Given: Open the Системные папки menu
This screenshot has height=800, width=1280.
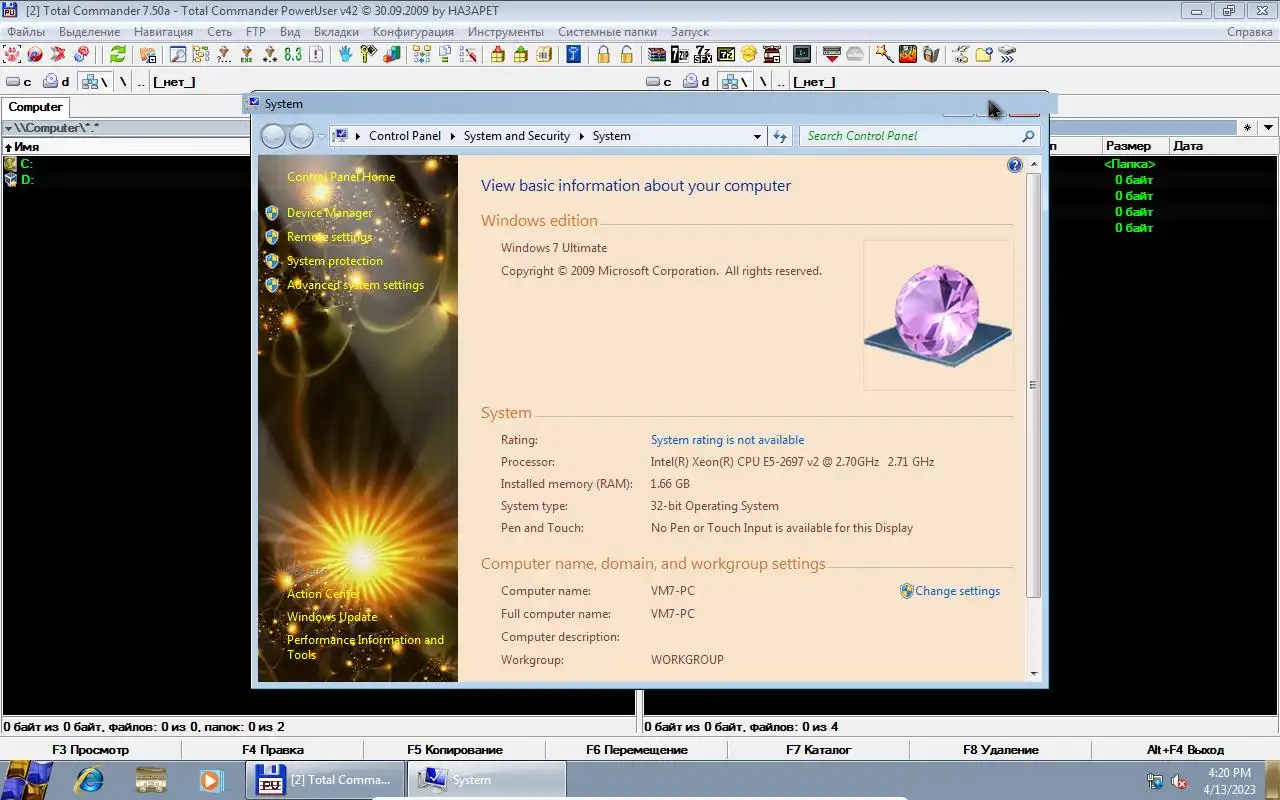Looking at the screenshot, I should click(605, 32).
